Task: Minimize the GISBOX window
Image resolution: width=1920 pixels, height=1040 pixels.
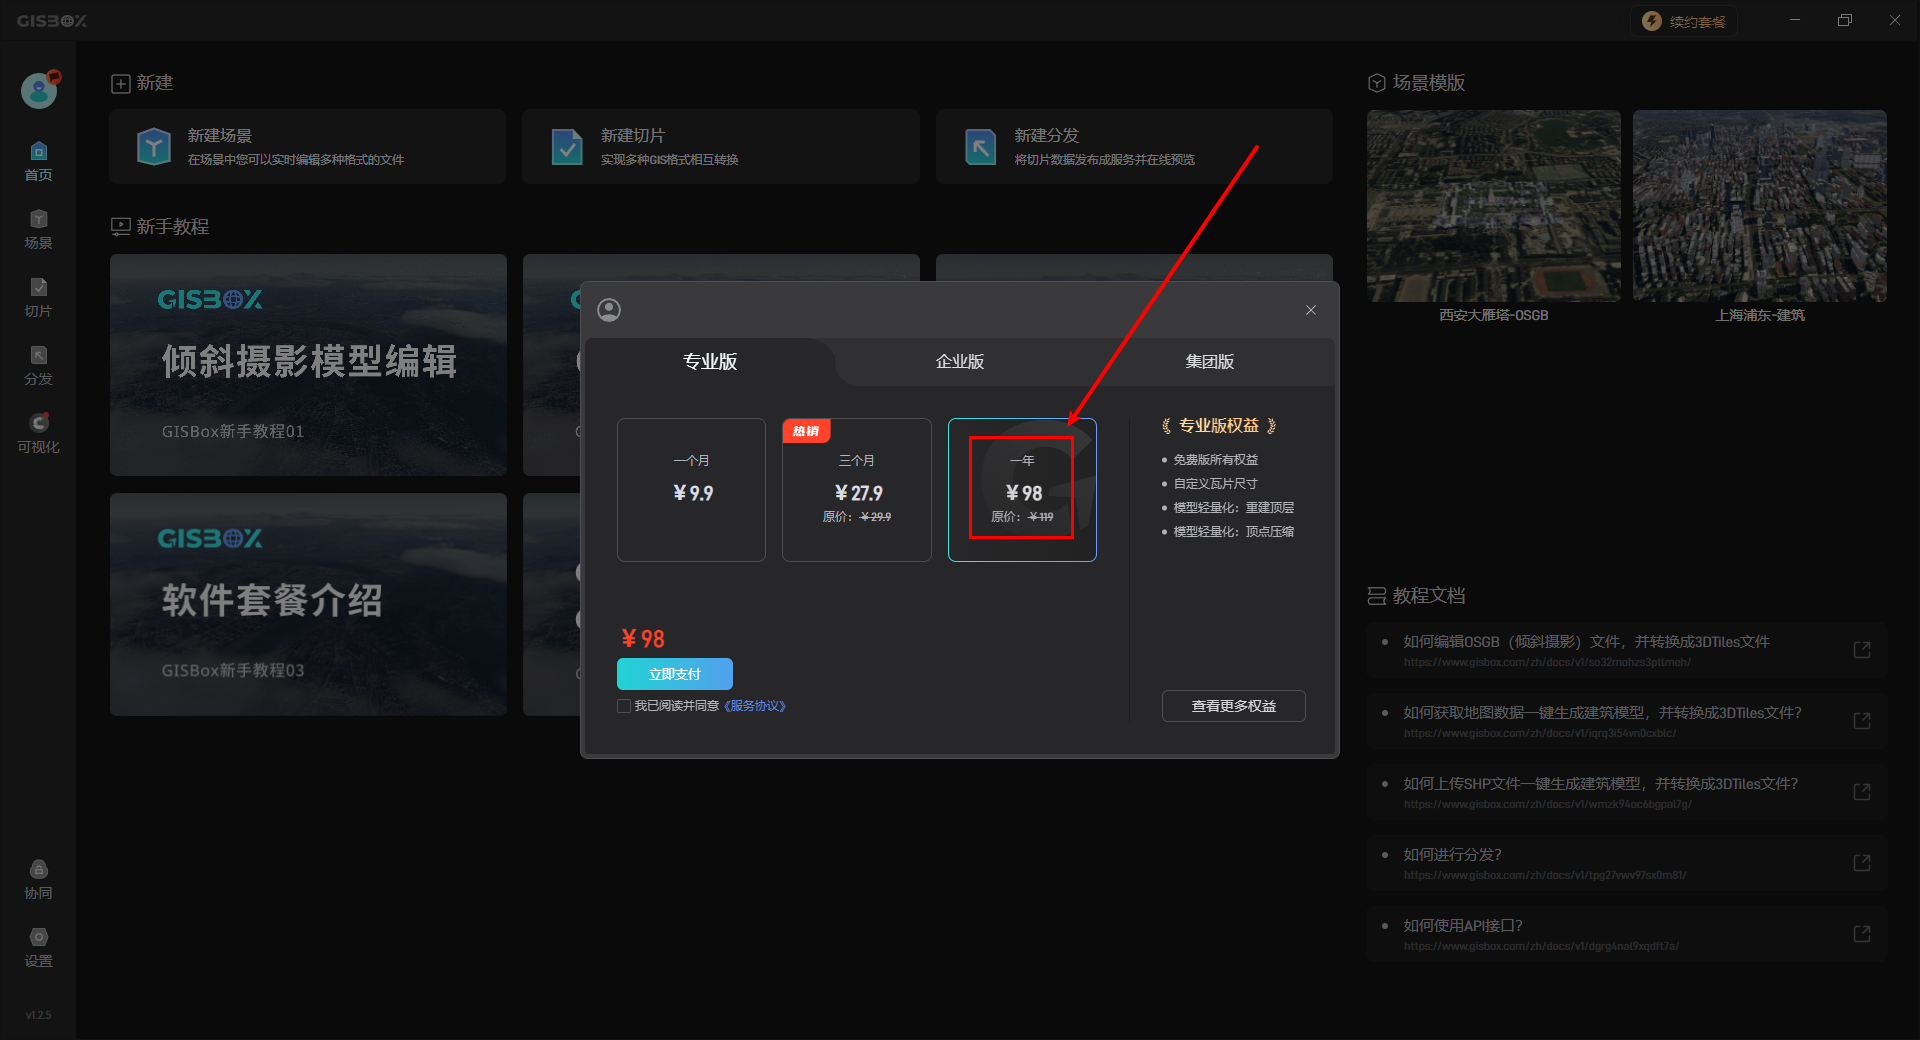Action: (1795, 20)
